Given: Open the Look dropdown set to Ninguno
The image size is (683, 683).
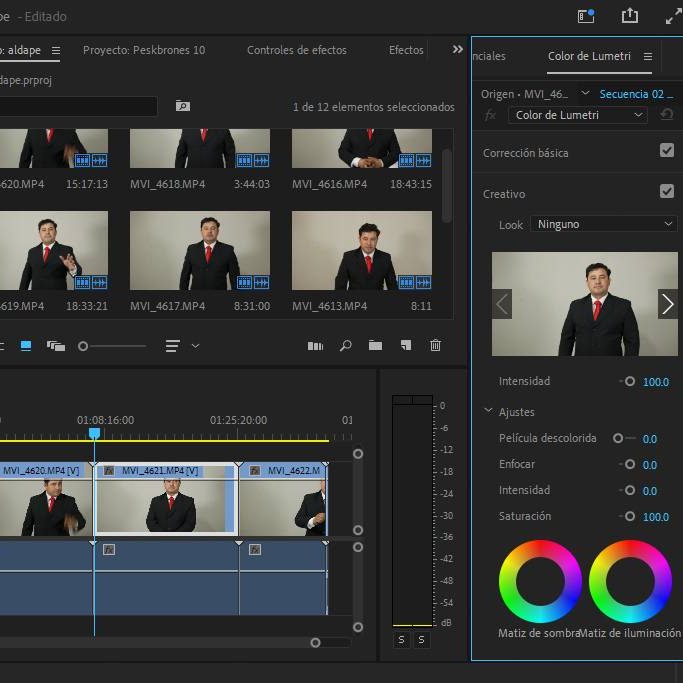Looking at the screenshot, I should coord(603,224).
